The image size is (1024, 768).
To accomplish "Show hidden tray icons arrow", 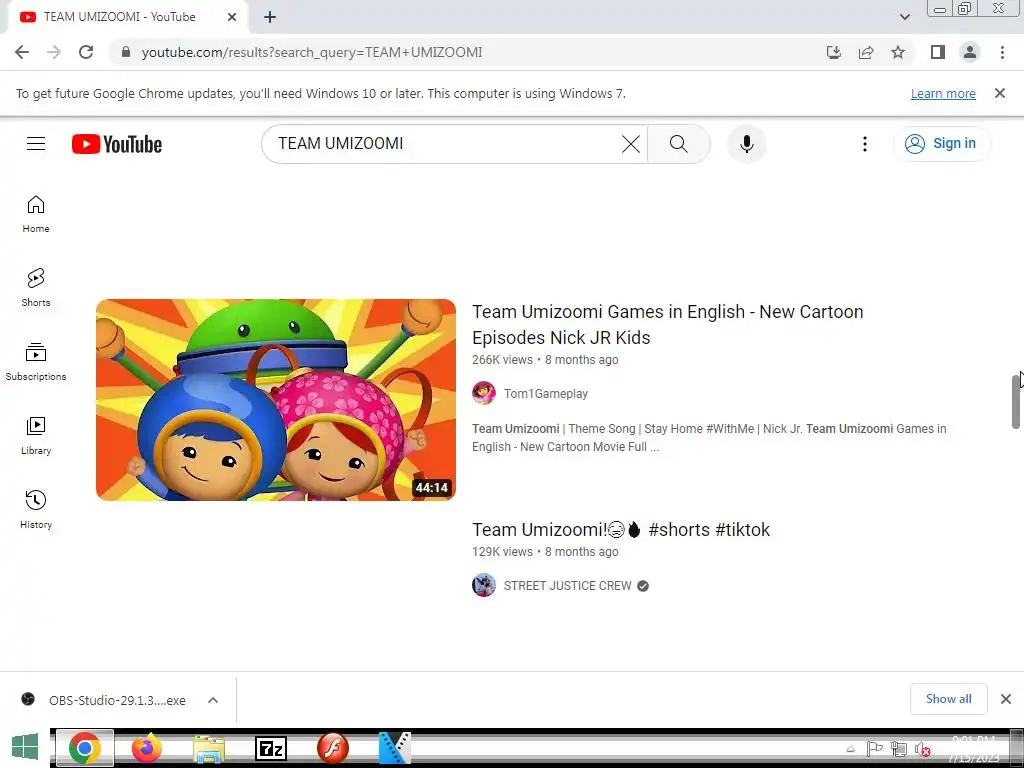I will 850,749.
